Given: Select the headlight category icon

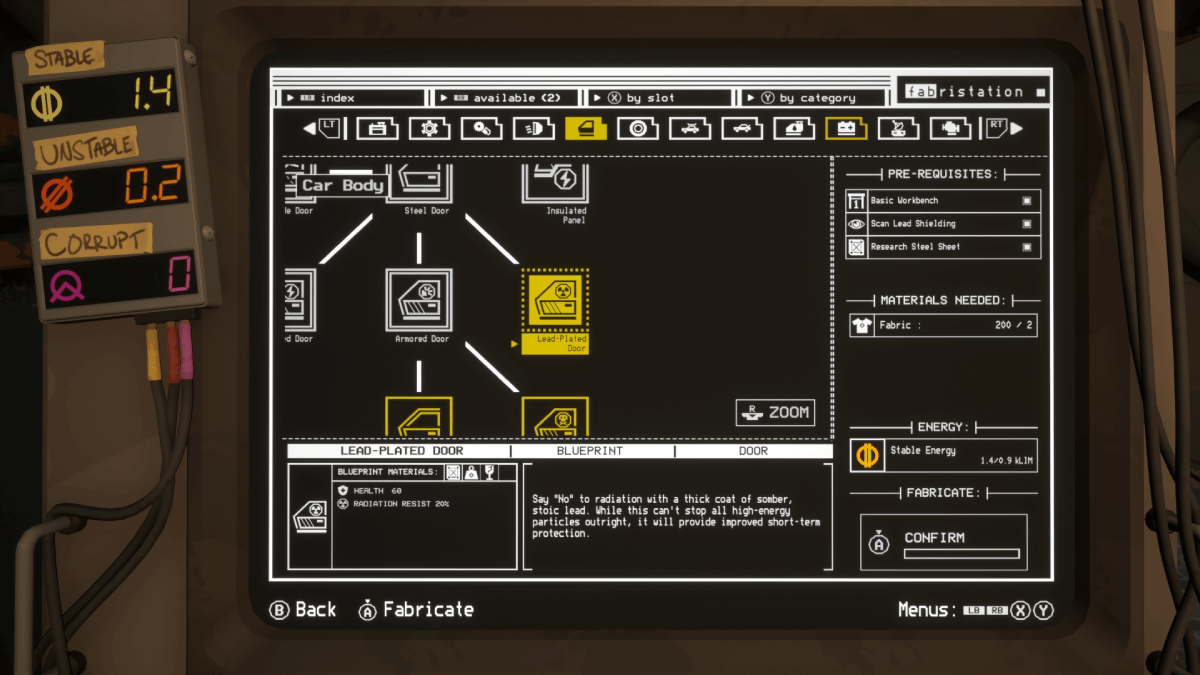Looking at the screenshot, I should click(x=533, y=128).
